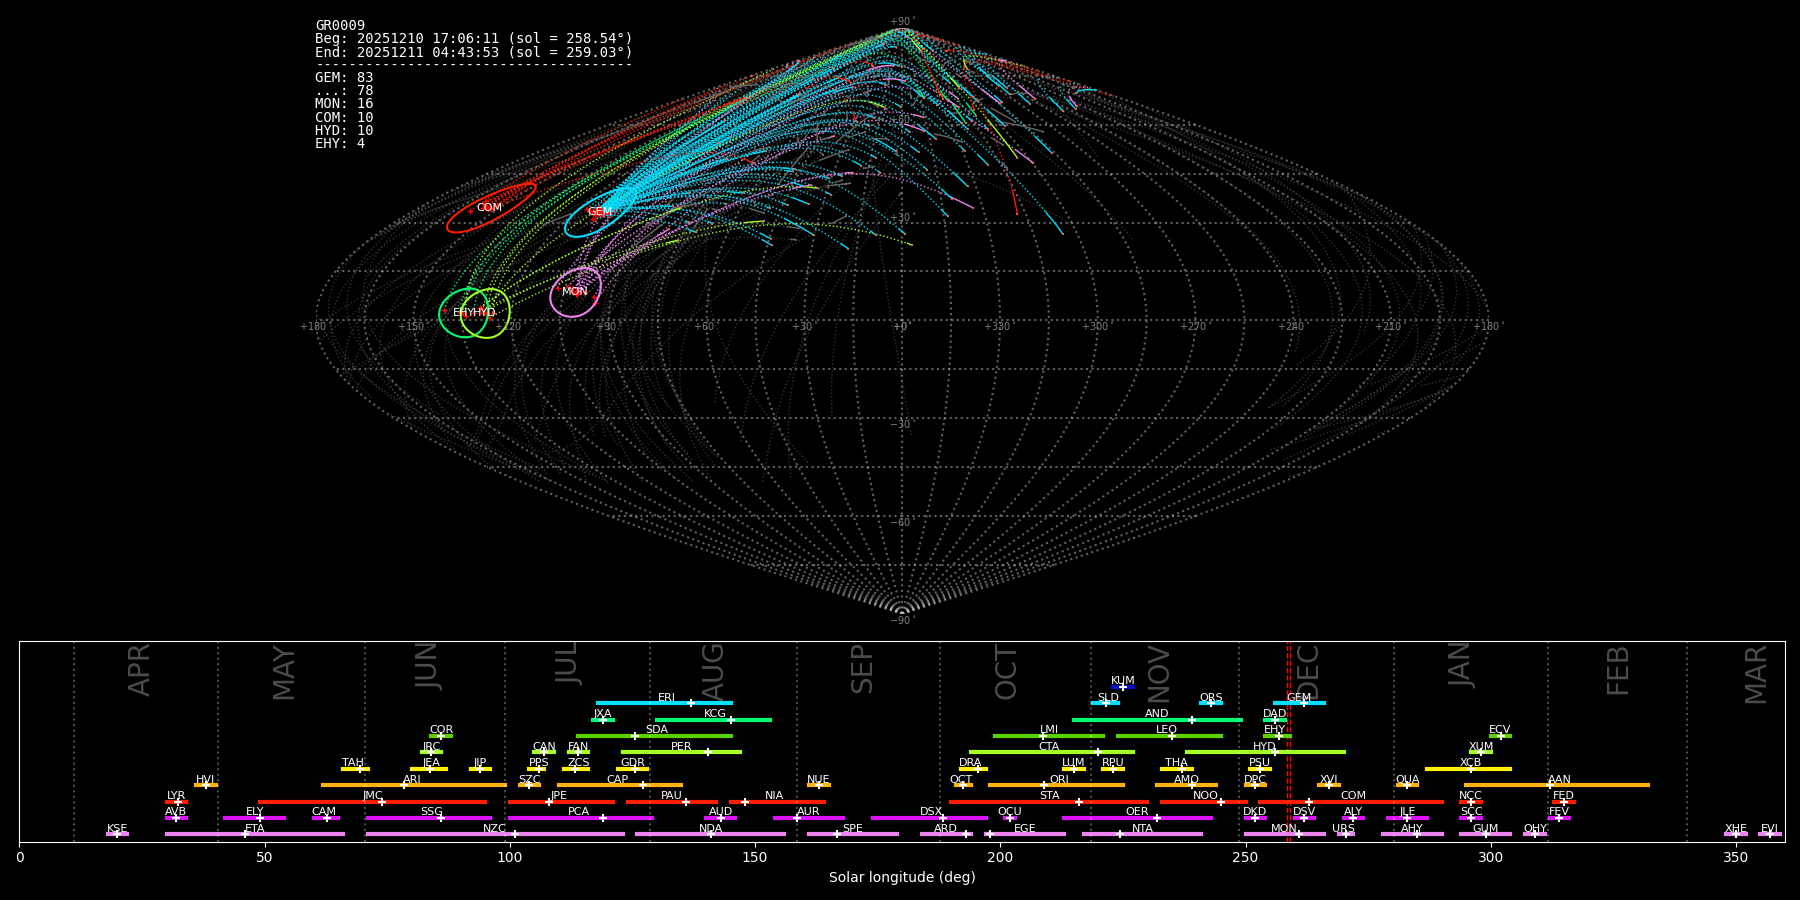
Task: Click the orange ORI shower bar
Action: tap(1056, 785)
